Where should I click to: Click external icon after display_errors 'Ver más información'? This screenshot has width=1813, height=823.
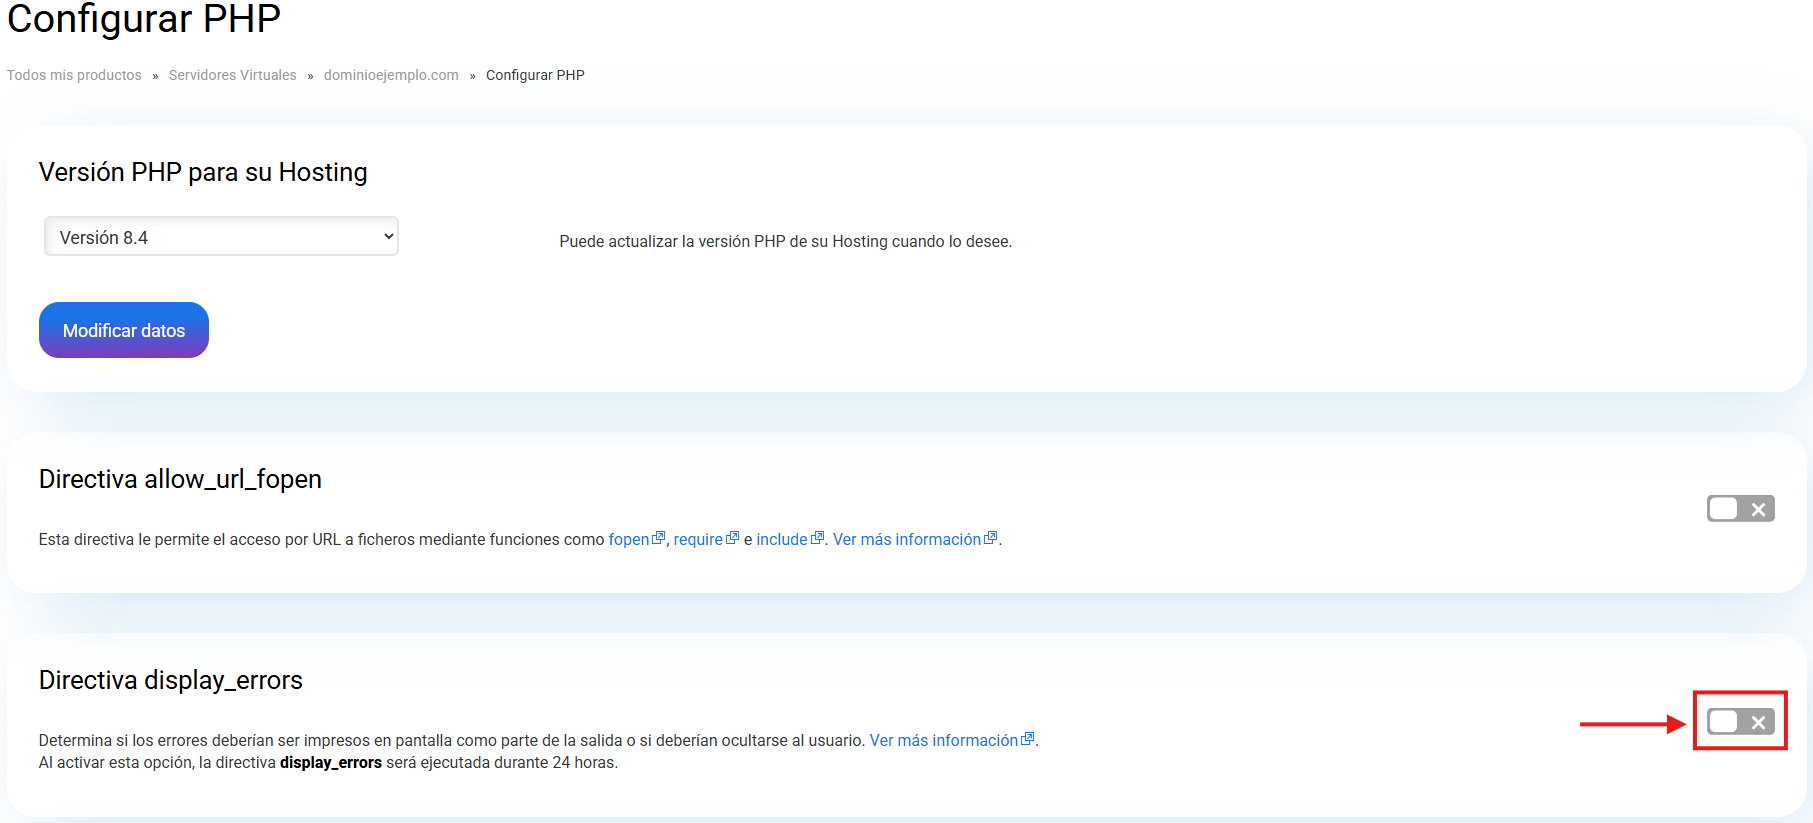pos(1027,739)
